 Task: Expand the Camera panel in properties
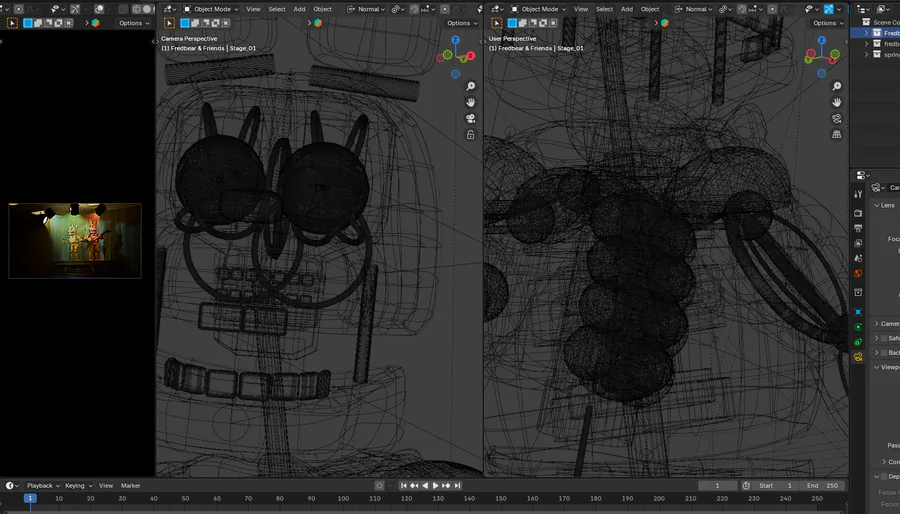(x=876, y=324)
